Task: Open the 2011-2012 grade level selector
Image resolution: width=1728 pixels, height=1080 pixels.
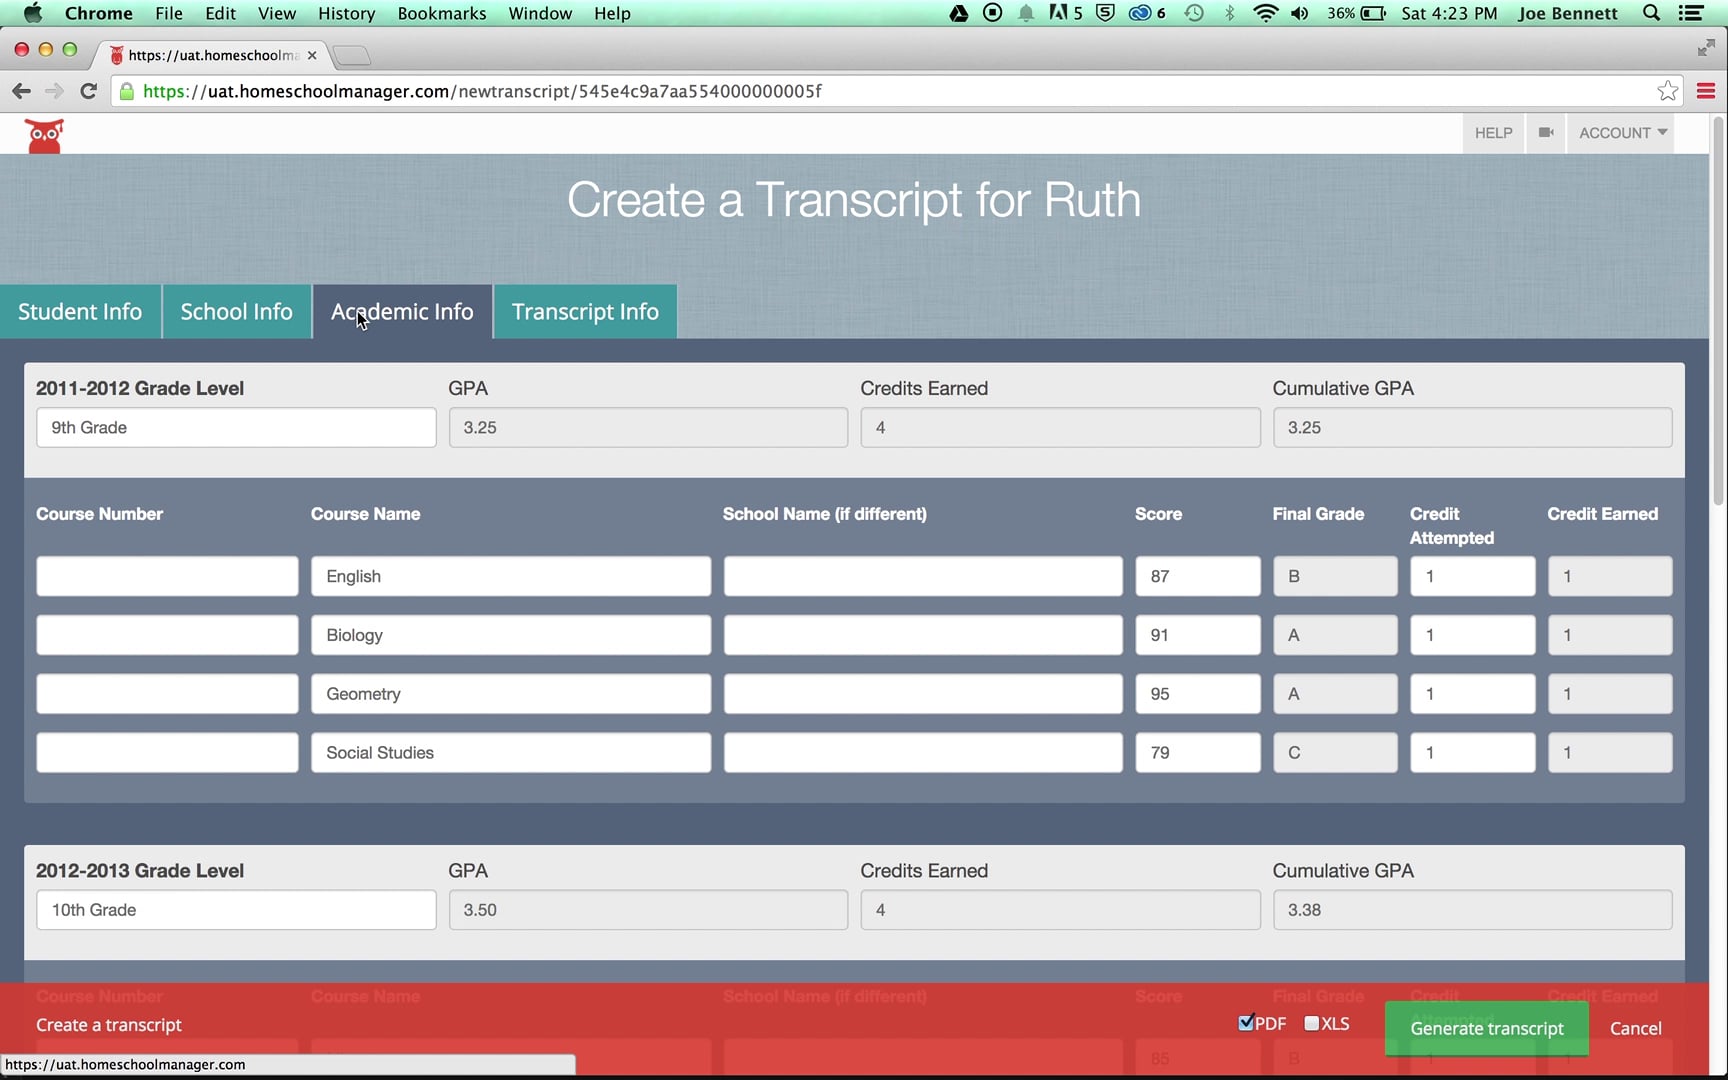Action: tap(235, 427)
